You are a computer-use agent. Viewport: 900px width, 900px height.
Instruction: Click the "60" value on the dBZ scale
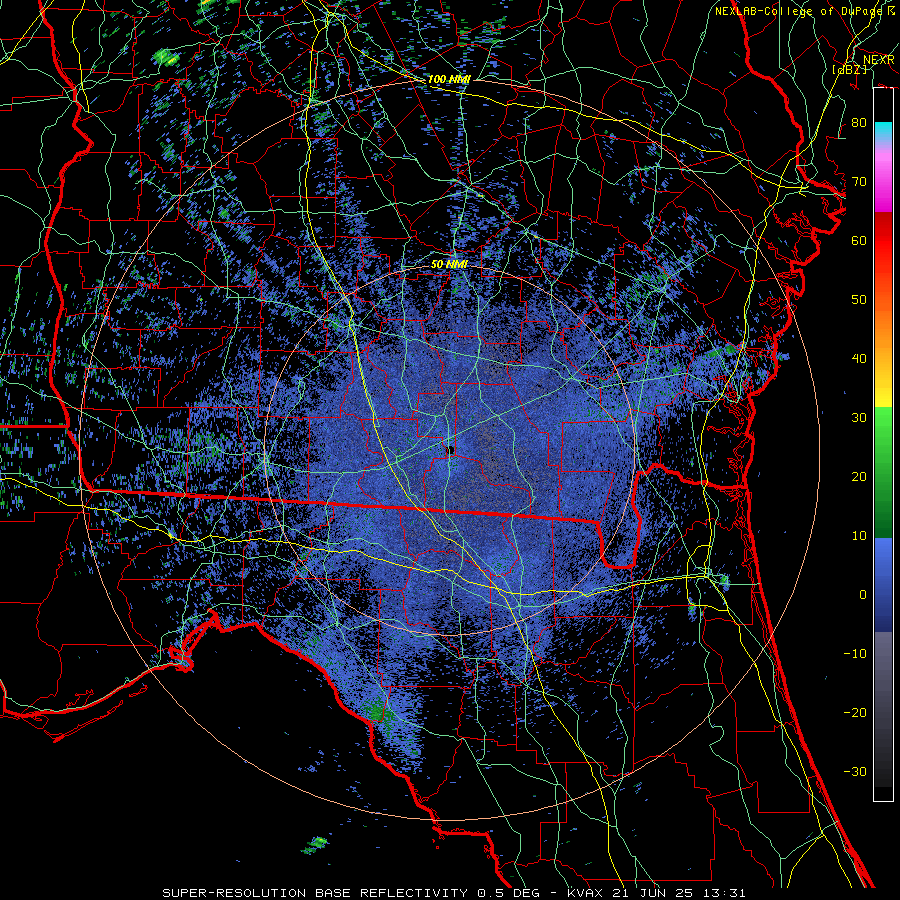[x=859, y=240]
